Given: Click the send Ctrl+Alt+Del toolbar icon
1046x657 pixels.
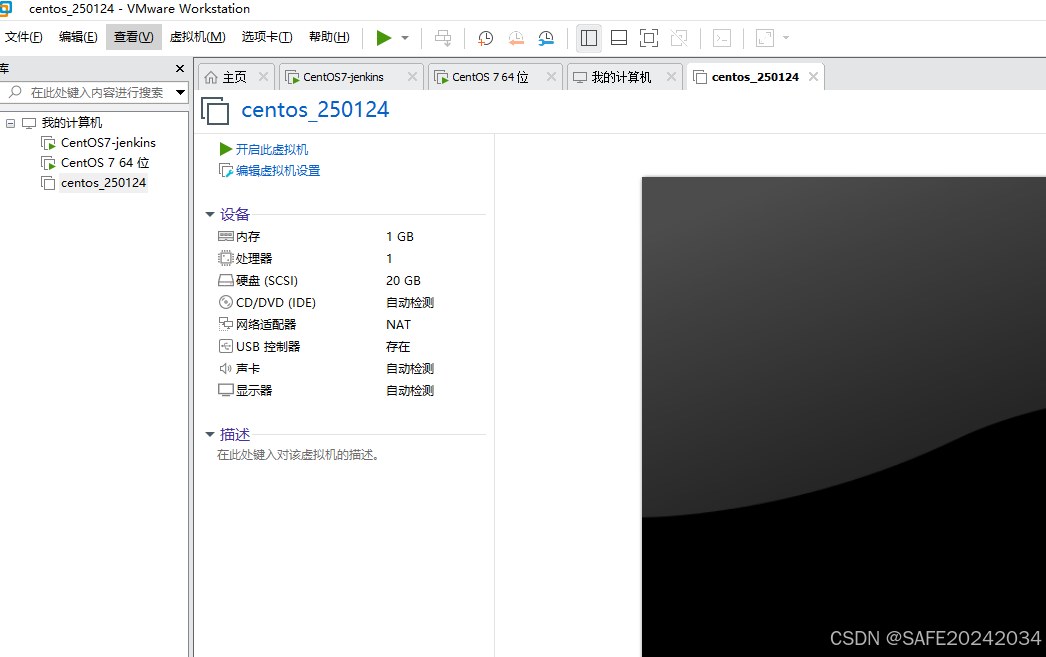Looking at the screenshot, I should [443, 38].
